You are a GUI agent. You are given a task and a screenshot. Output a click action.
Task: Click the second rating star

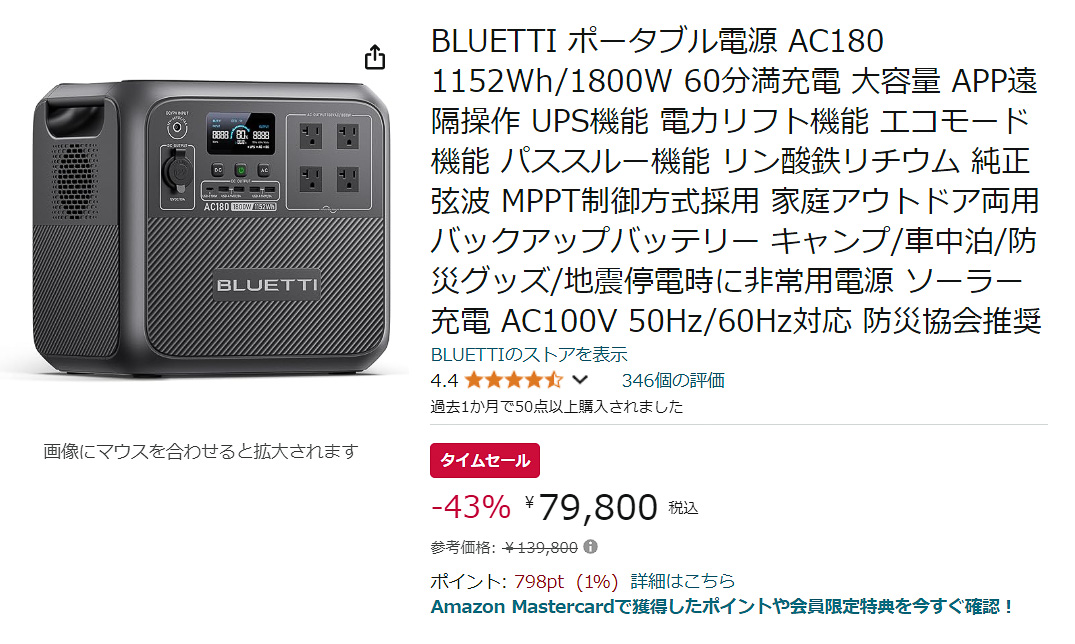coord(496,379)
